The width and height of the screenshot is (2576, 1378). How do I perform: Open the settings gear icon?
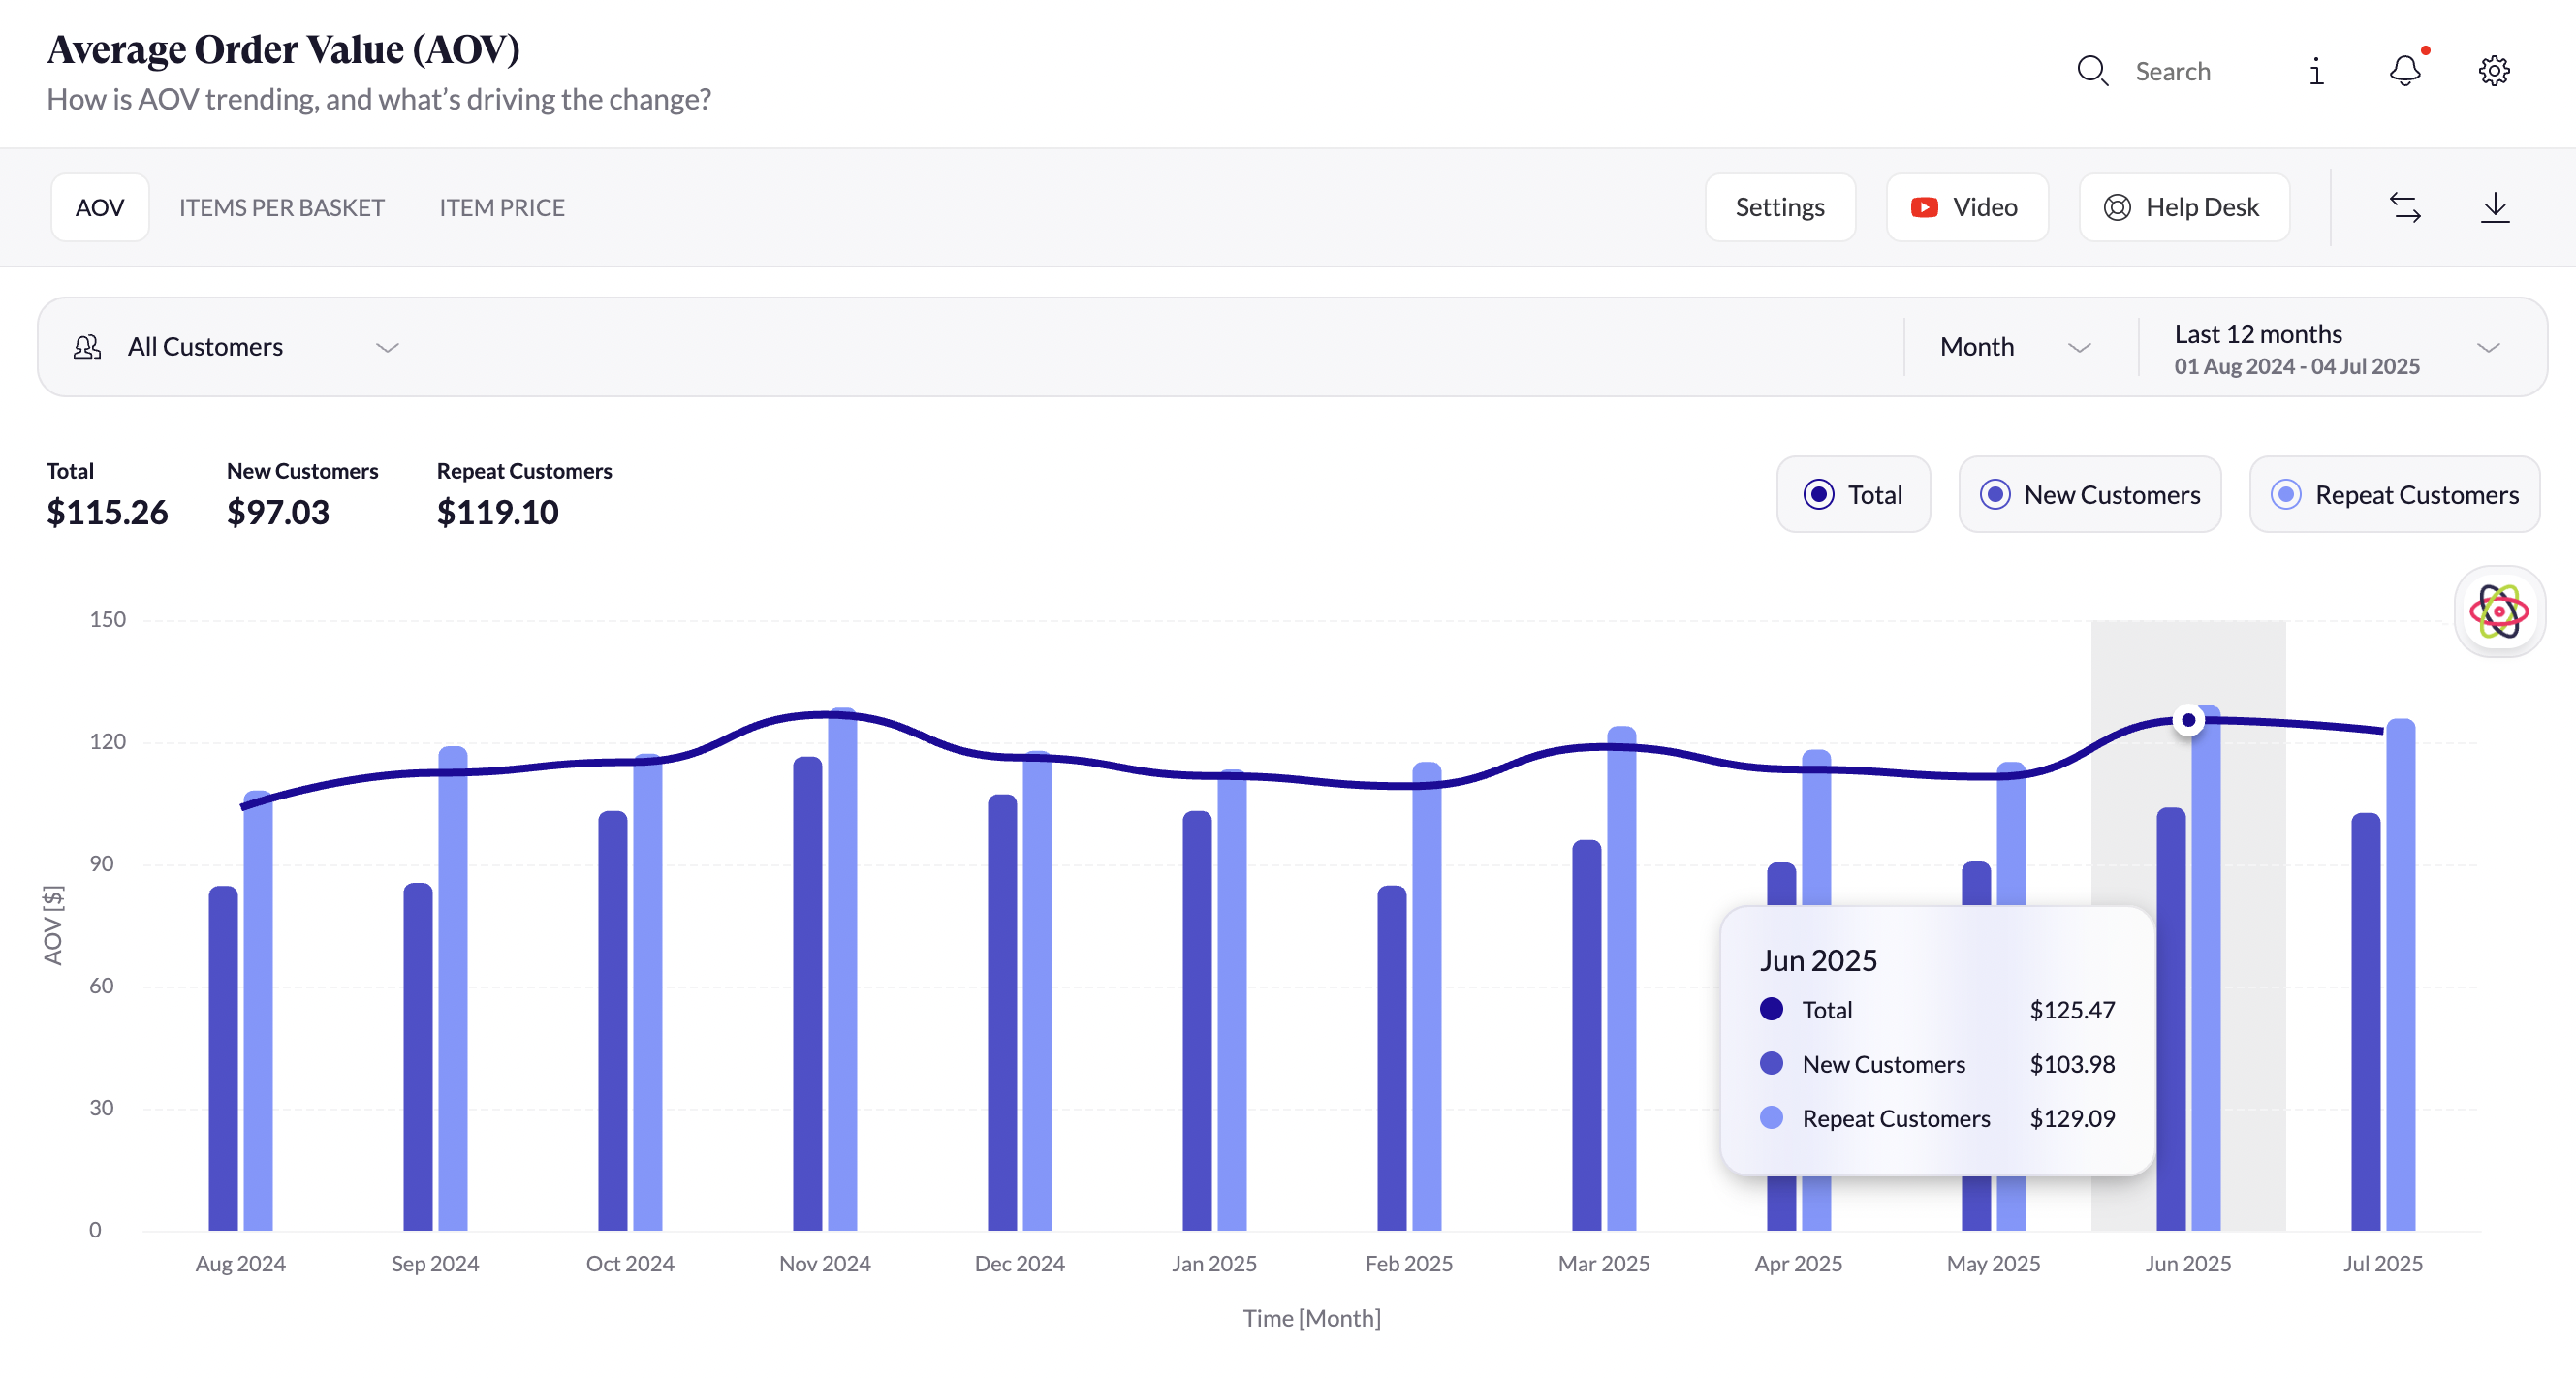(x=2494, y=71)
